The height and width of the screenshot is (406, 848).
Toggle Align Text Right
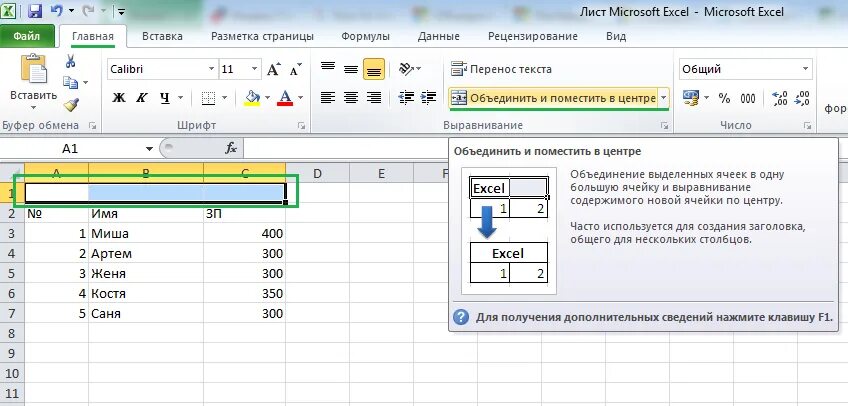374,97
